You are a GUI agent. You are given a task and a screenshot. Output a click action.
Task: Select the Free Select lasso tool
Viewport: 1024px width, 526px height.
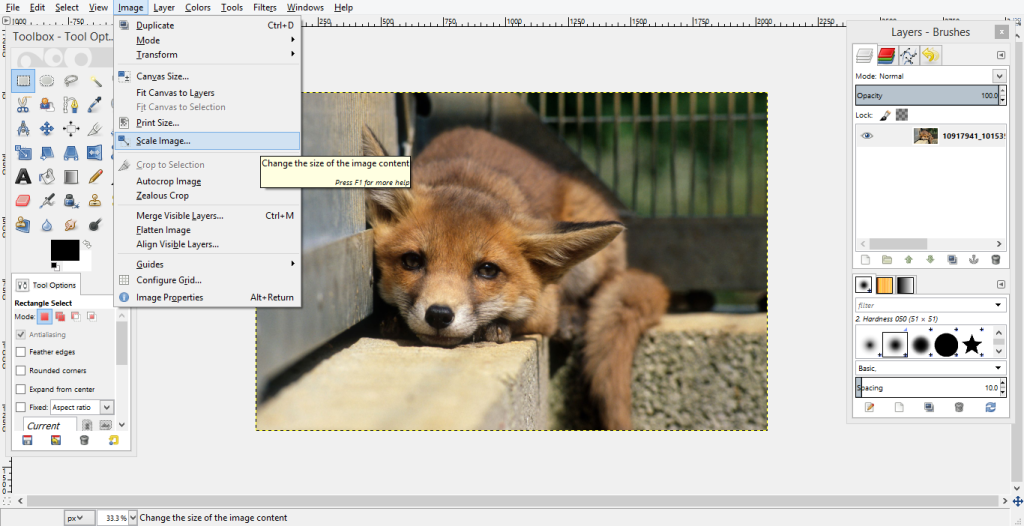[x=71, y=81]
